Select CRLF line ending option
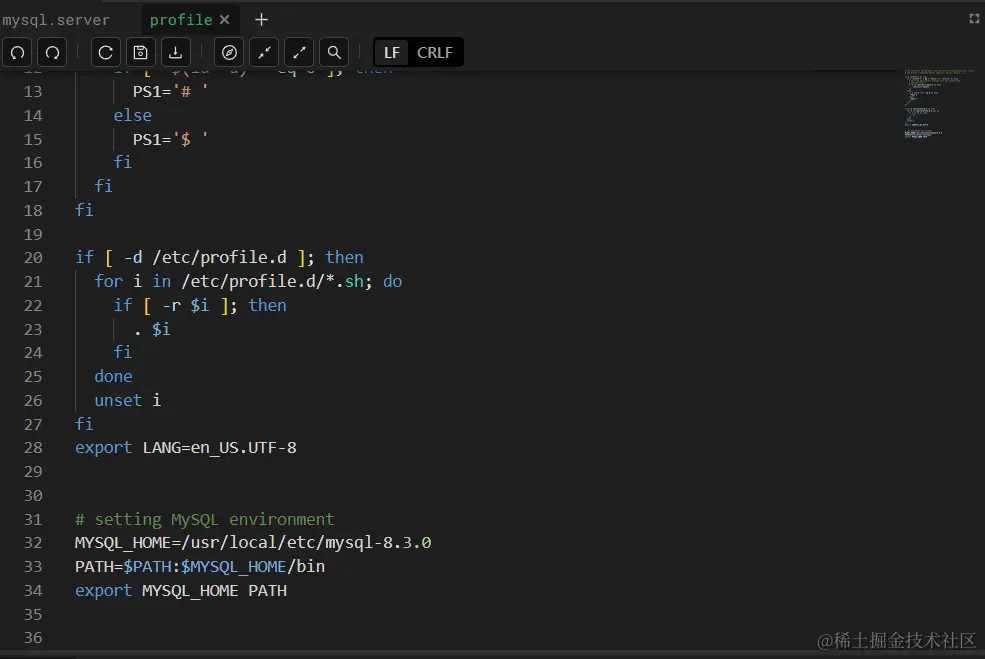The width and height of the screenshot is (985, 659). (435, 52)
